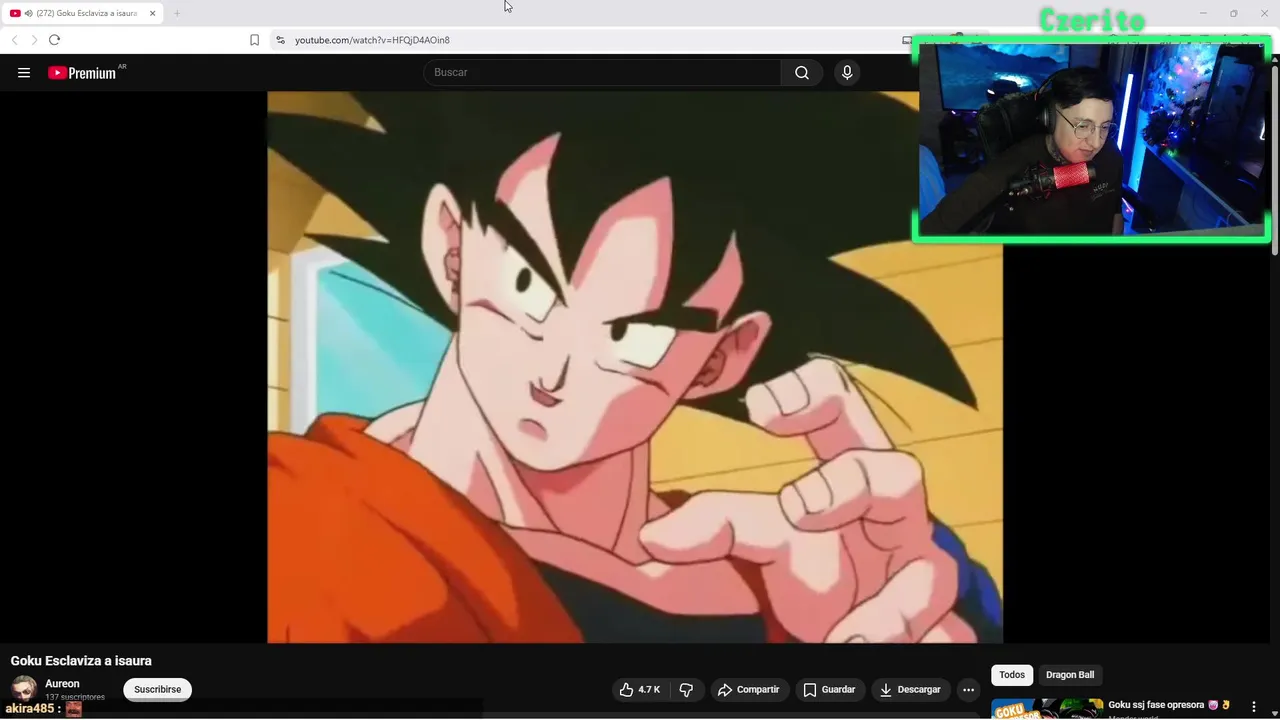Open the Aureon channel avatar
1280x720 pixels.
24,689
